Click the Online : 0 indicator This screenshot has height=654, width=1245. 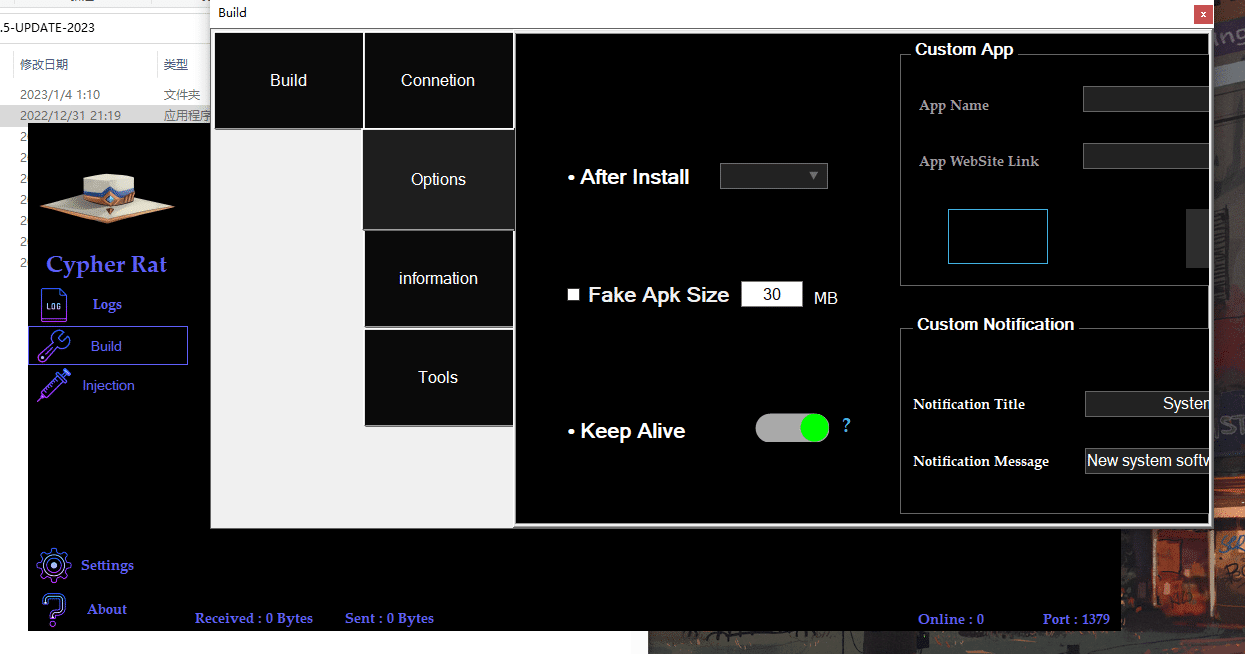pyautogui.click(x=951, y=620)
